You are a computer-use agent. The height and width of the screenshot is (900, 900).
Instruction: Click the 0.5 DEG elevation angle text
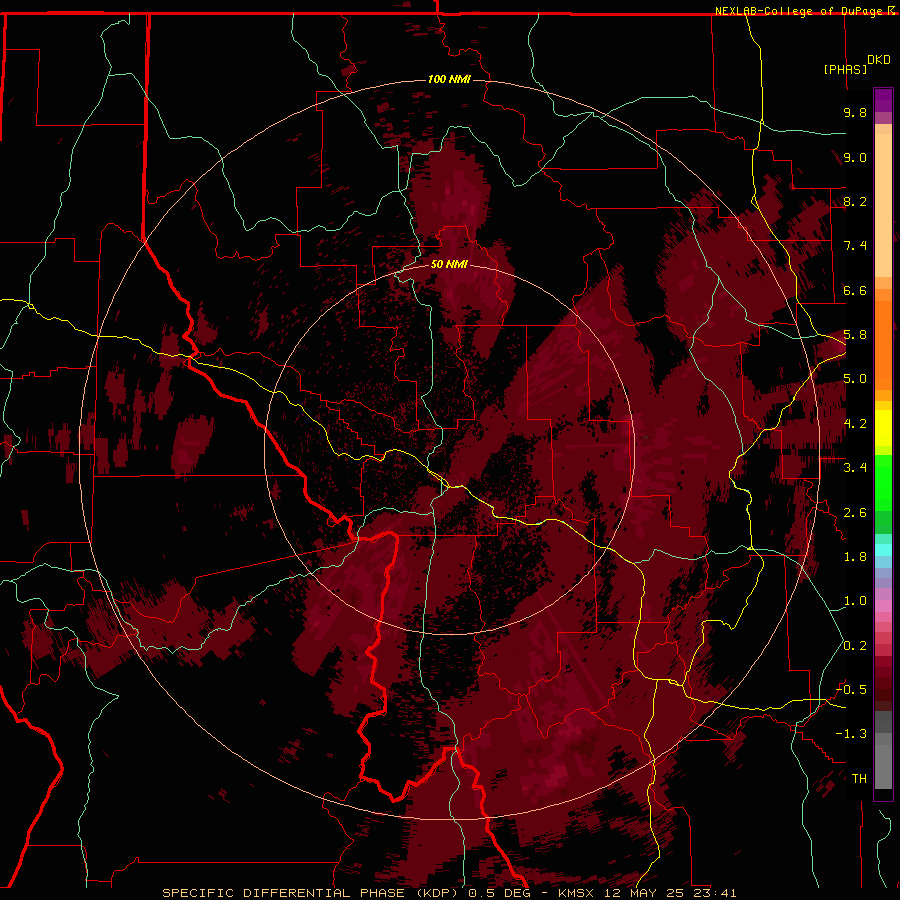click(x=501, y=893)
